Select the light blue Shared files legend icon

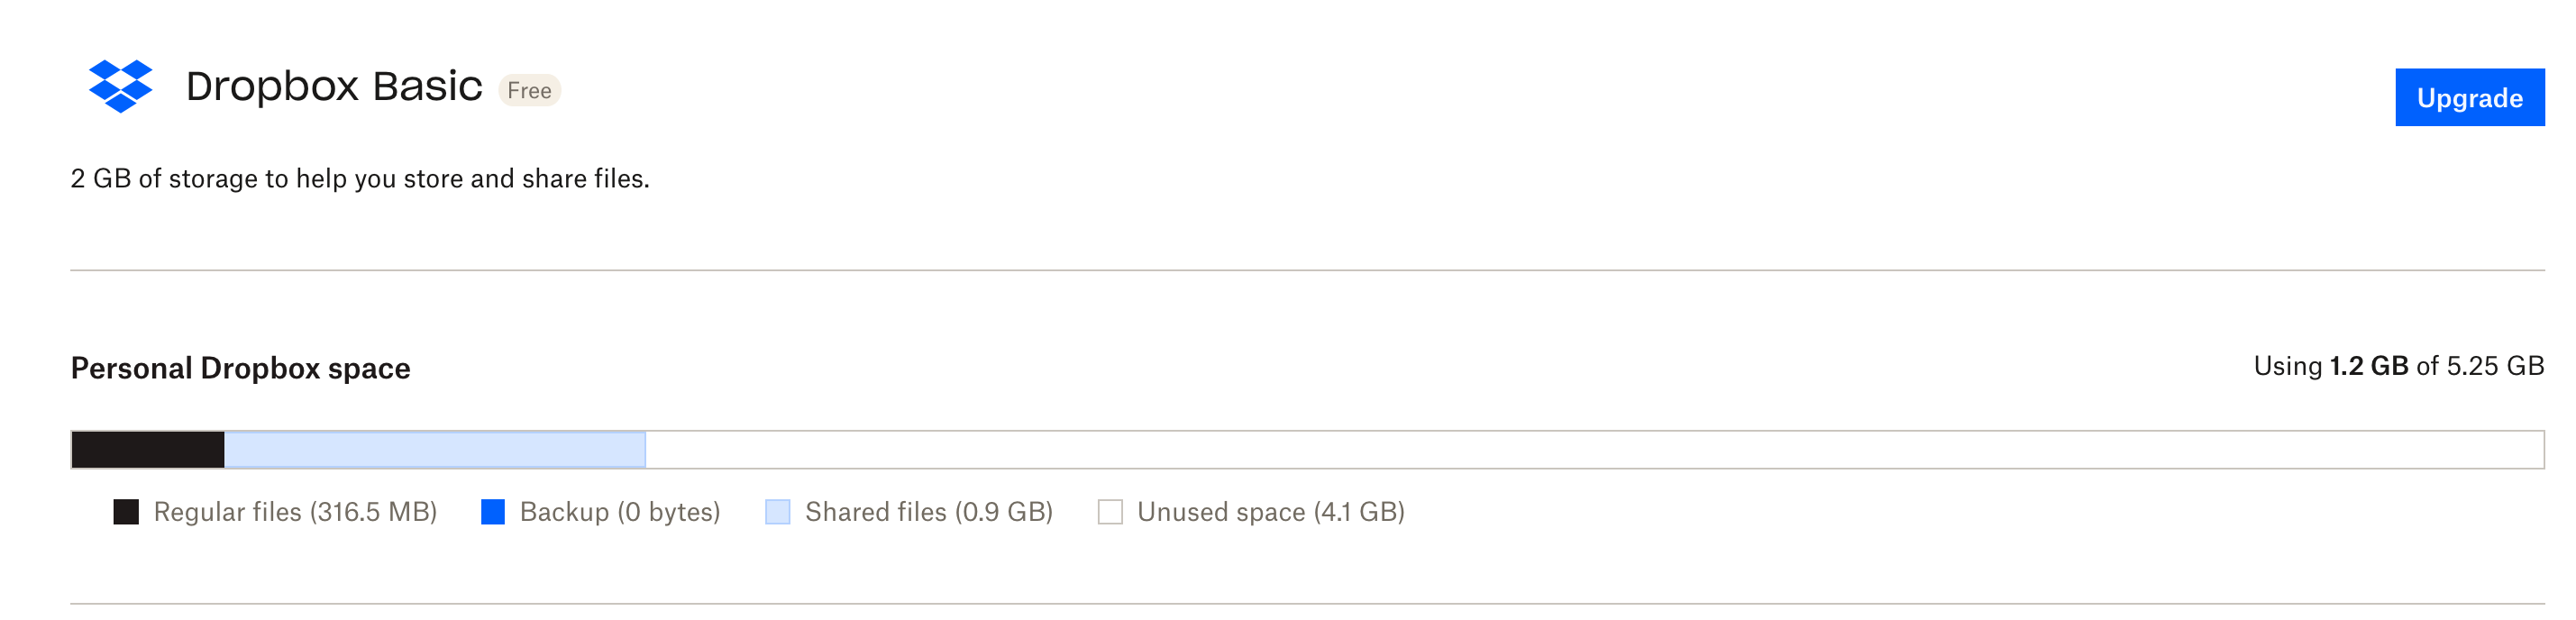pos(777,512)
